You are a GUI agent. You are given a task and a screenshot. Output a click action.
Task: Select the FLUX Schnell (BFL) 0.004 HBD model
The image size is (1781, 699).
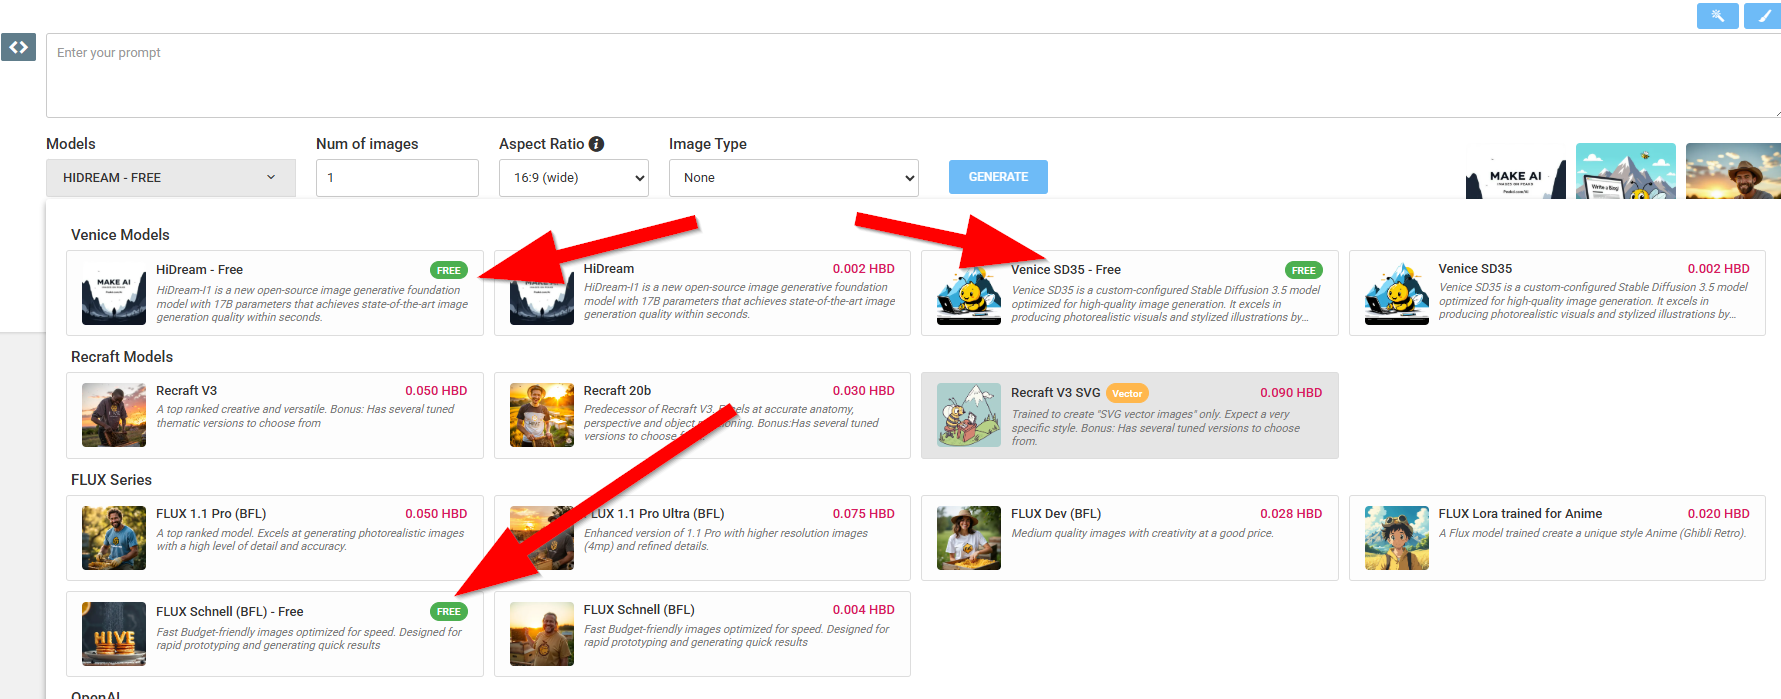pyautogui.click(x=702, y=634)
